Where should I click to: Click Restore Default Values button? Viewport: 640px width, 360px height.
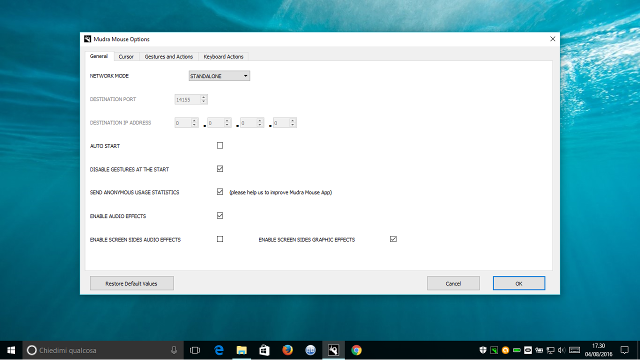click(x=132, y=283)
